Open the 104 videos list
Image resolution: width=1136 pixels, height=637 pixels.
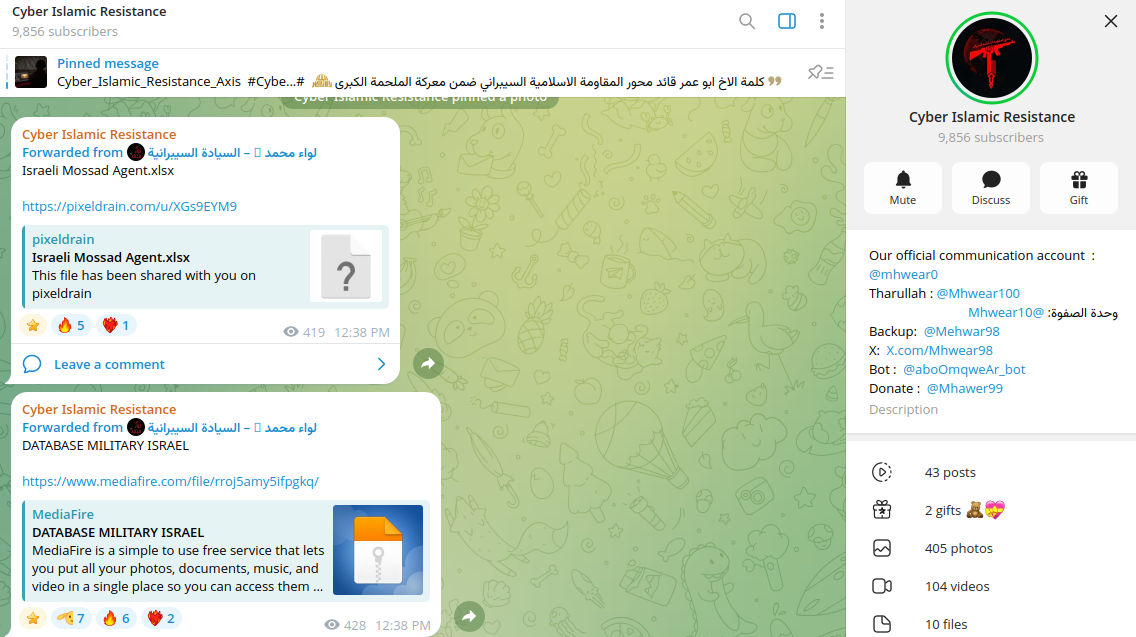(x=991, y=586)
